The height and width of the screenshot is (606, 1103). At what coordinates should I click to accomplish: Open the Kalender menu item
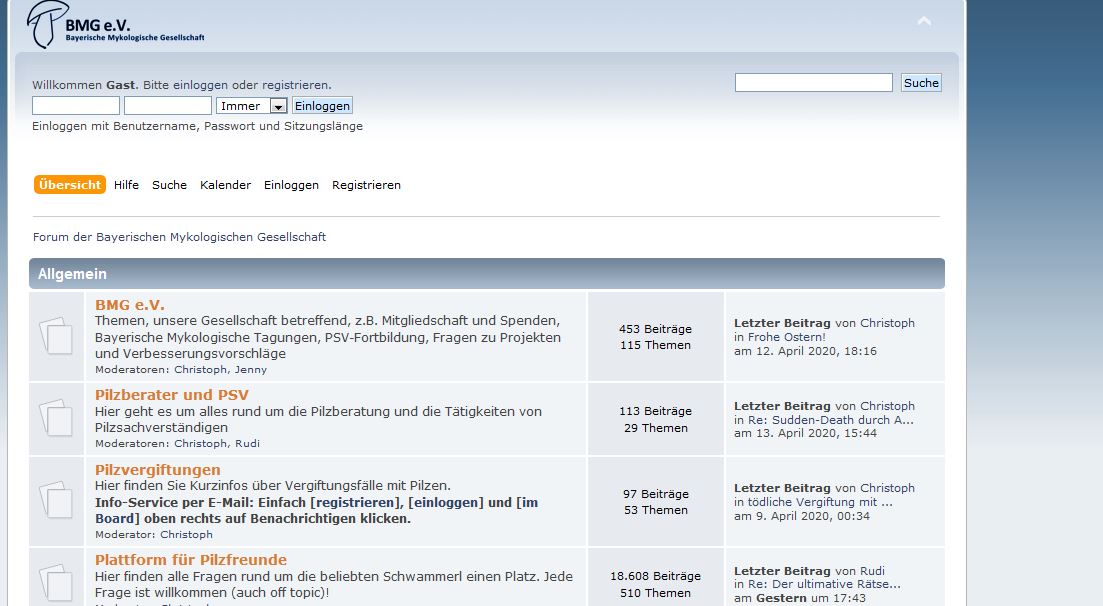point(225,185)
